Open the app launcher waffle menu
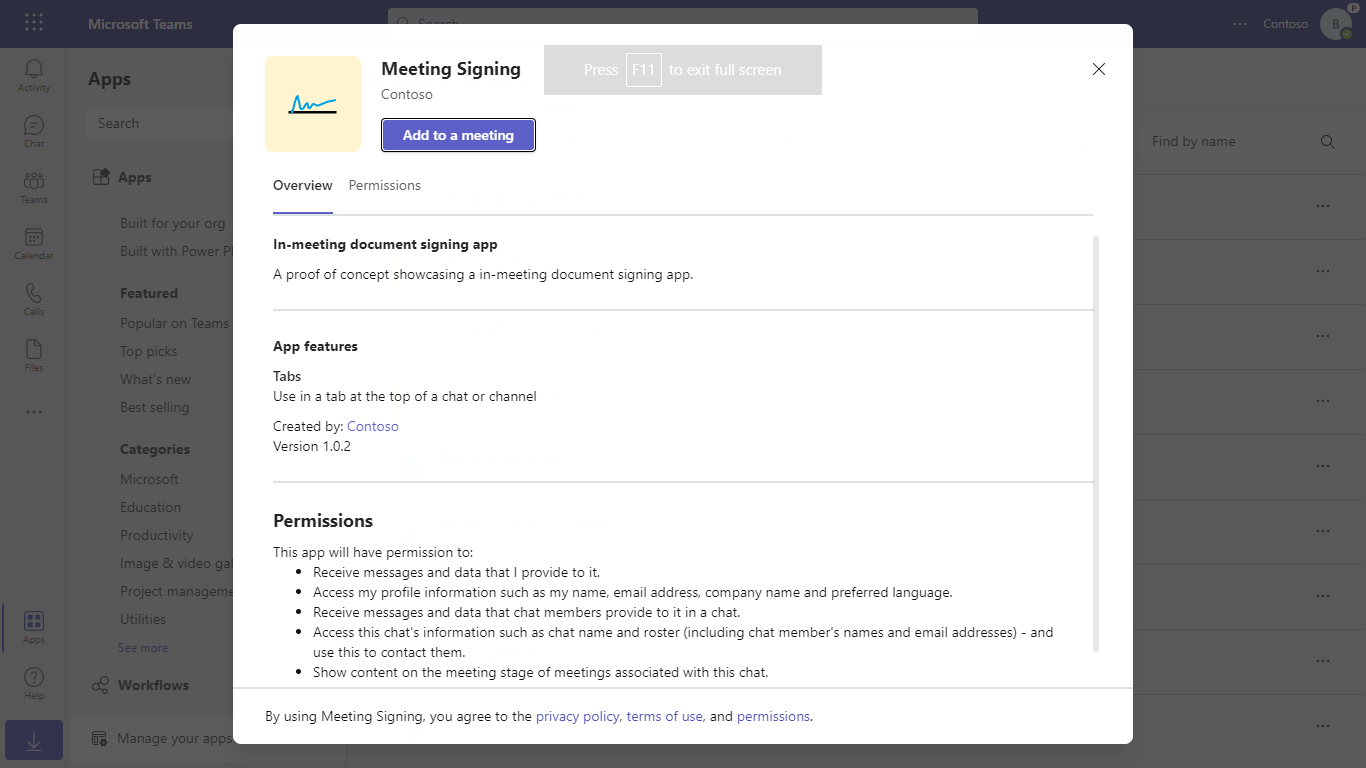Viewport: 1366px width, 768px height. [33, 22]
